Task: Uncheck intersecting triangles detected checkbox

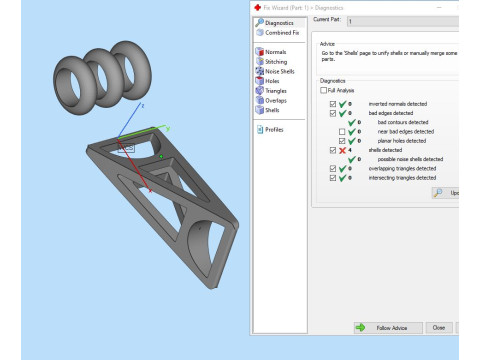Action: point(333,178)
